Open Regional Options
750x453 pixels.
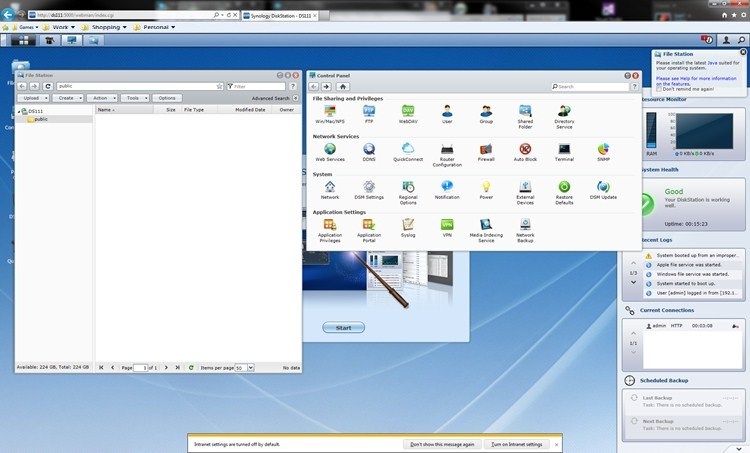tap(408, 192)
